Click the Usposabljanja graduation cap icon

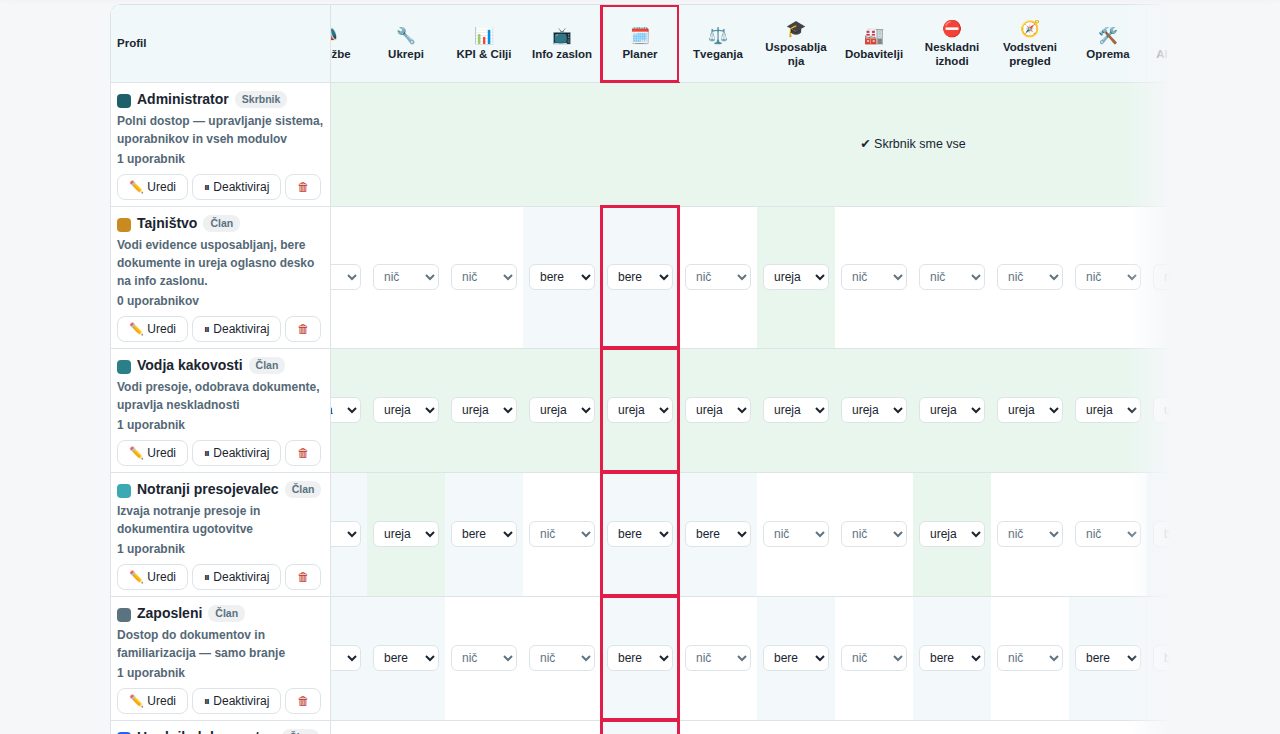[x=796, y=29]
